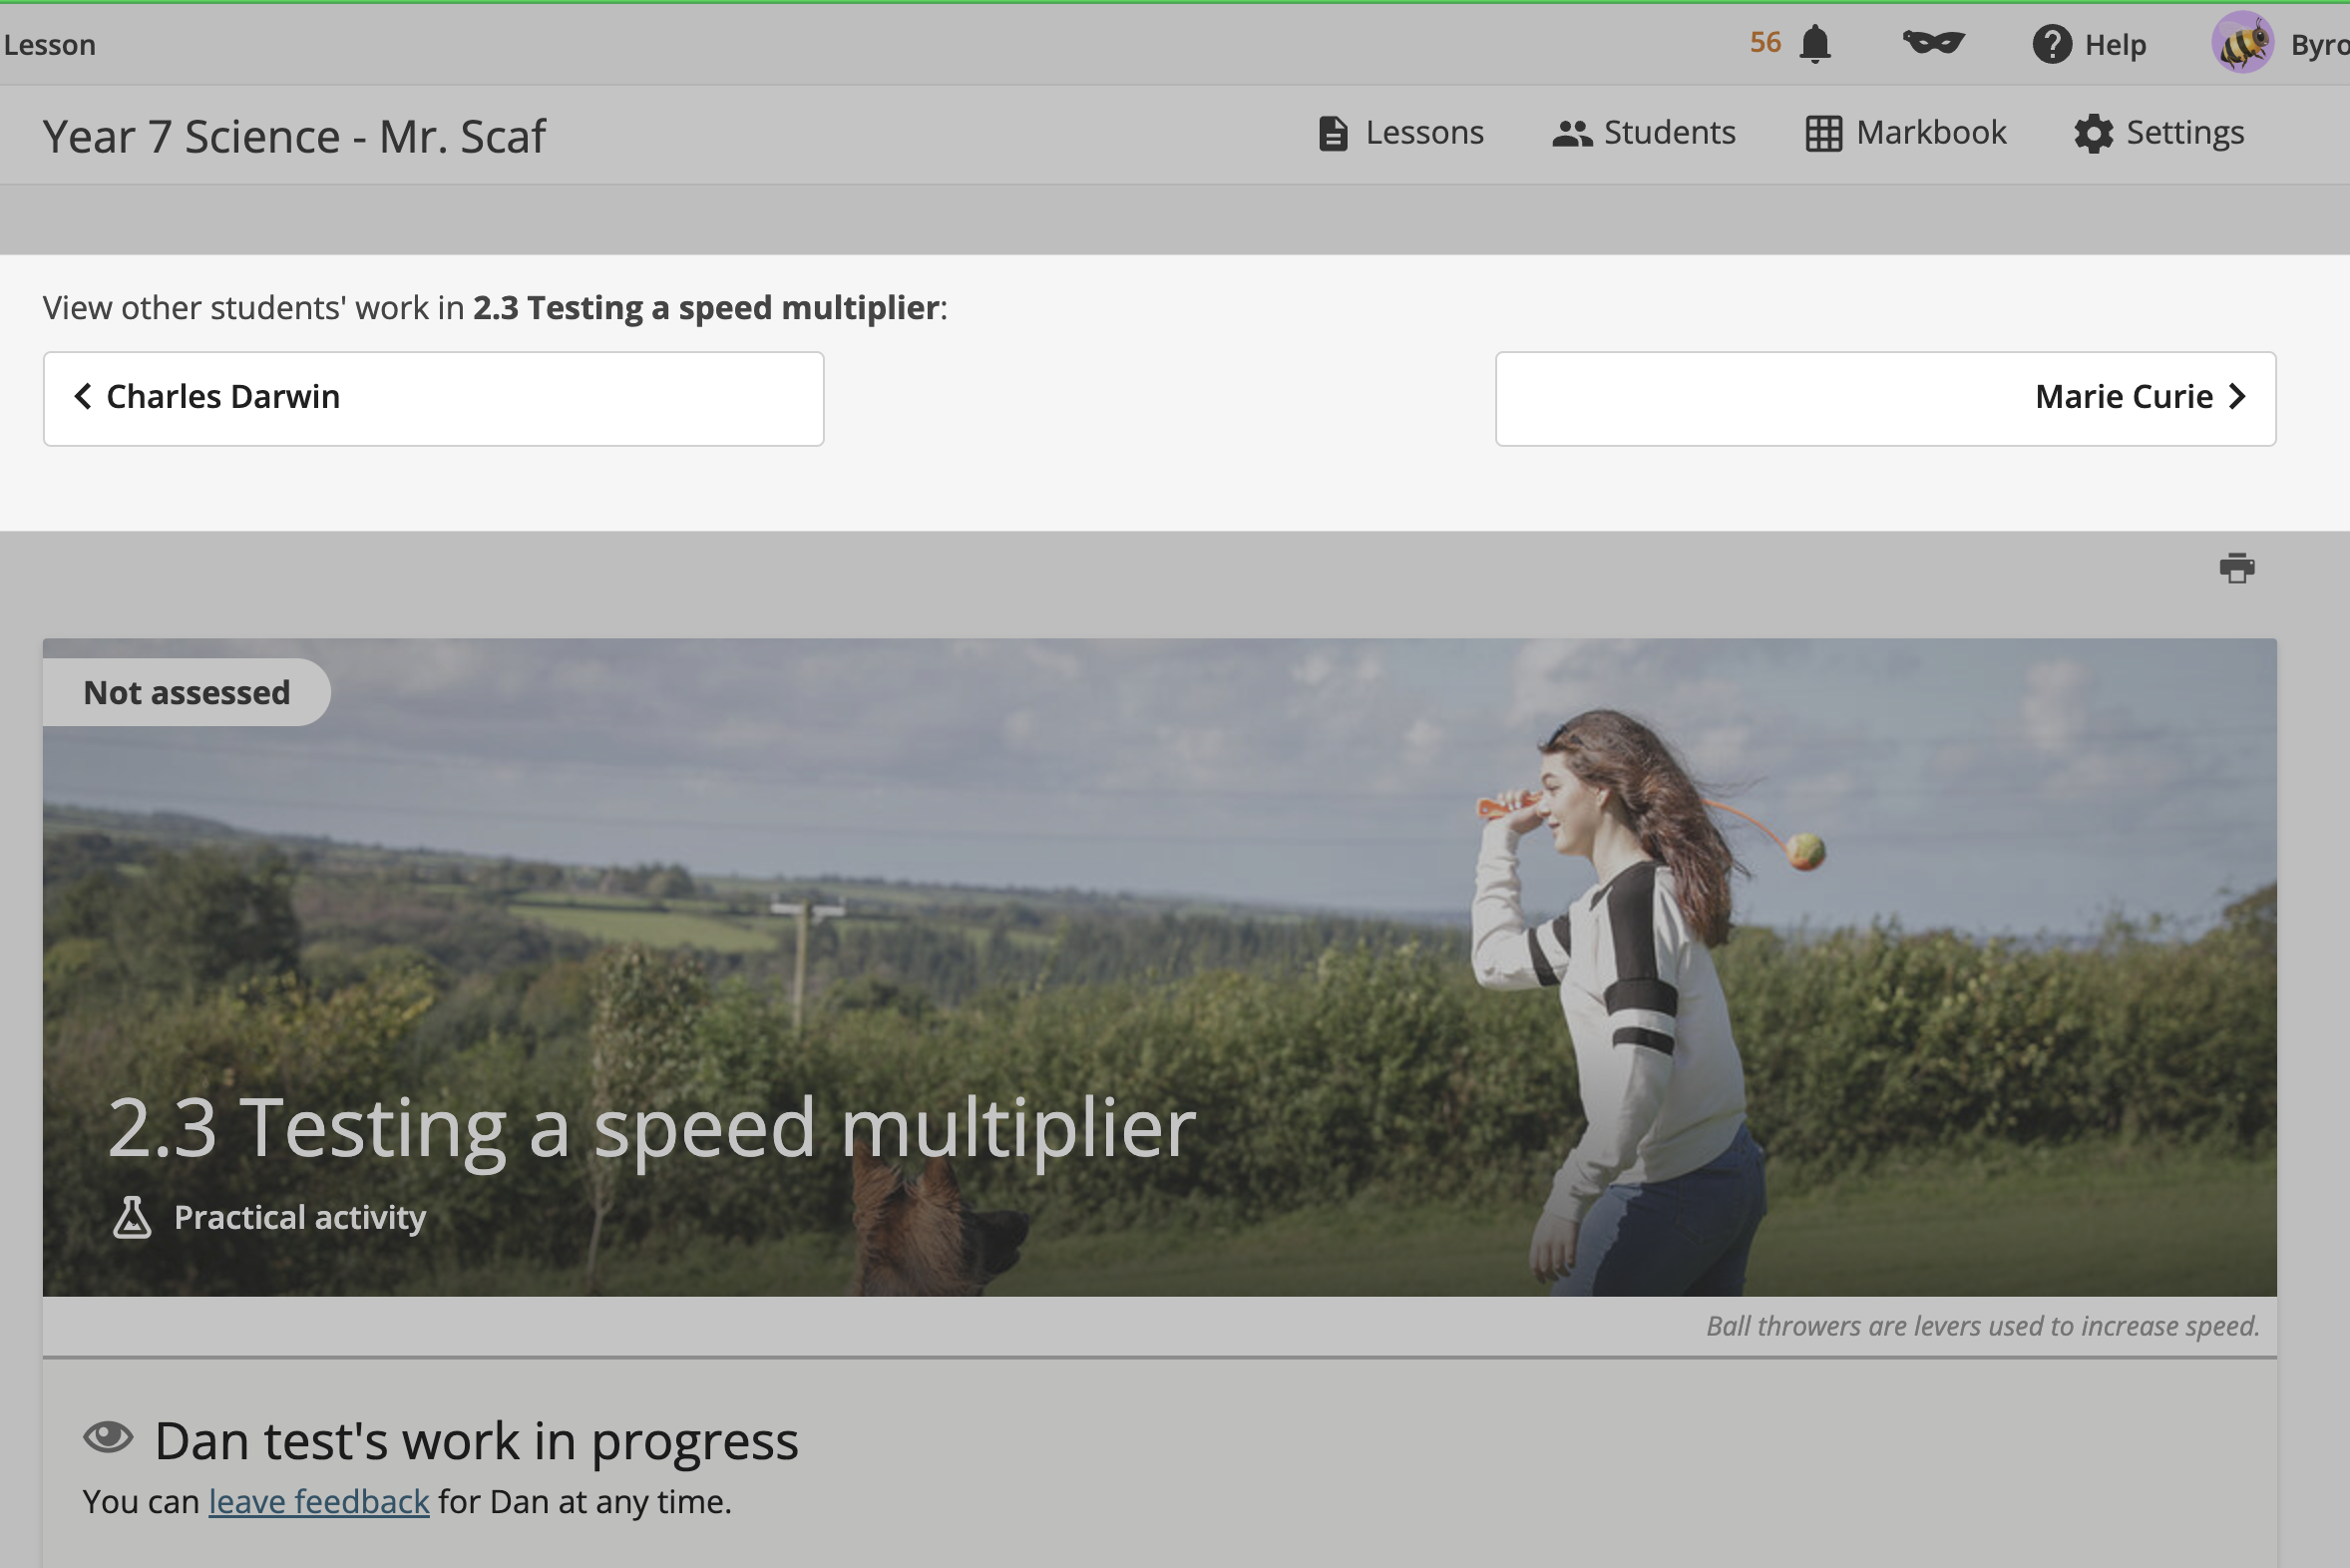The image size is (2350, 1568).
Task: Click the Students people icon
Action: pos(1571,133)
